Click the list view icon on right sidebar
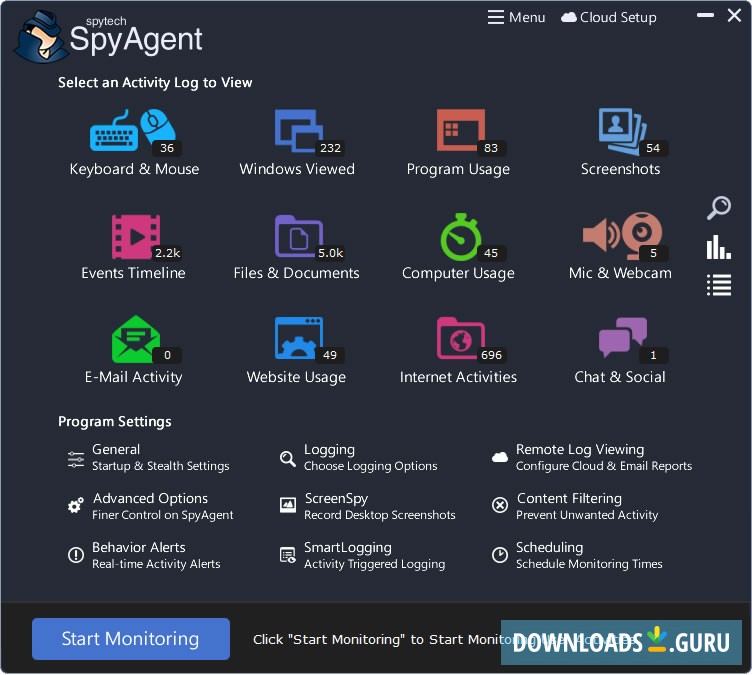 coord(718,285)
